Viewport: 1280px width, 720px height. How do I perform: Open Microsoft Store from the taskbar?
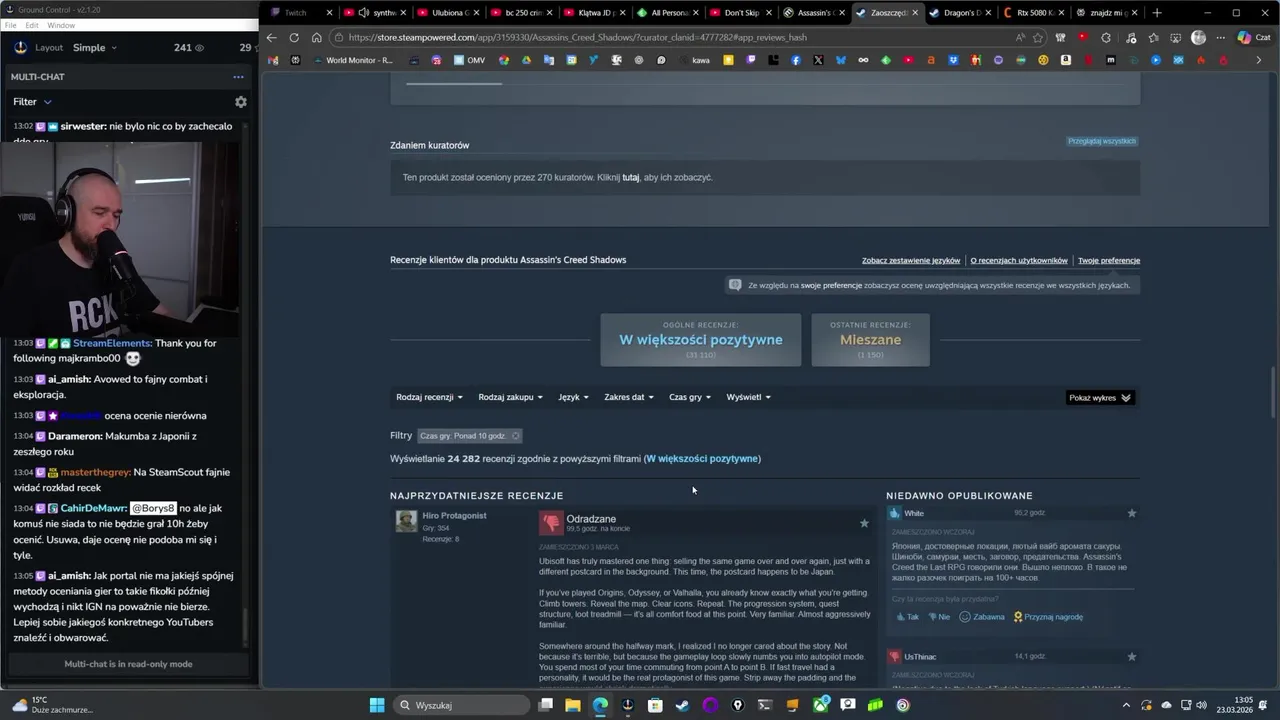click(x=655, y=705)
